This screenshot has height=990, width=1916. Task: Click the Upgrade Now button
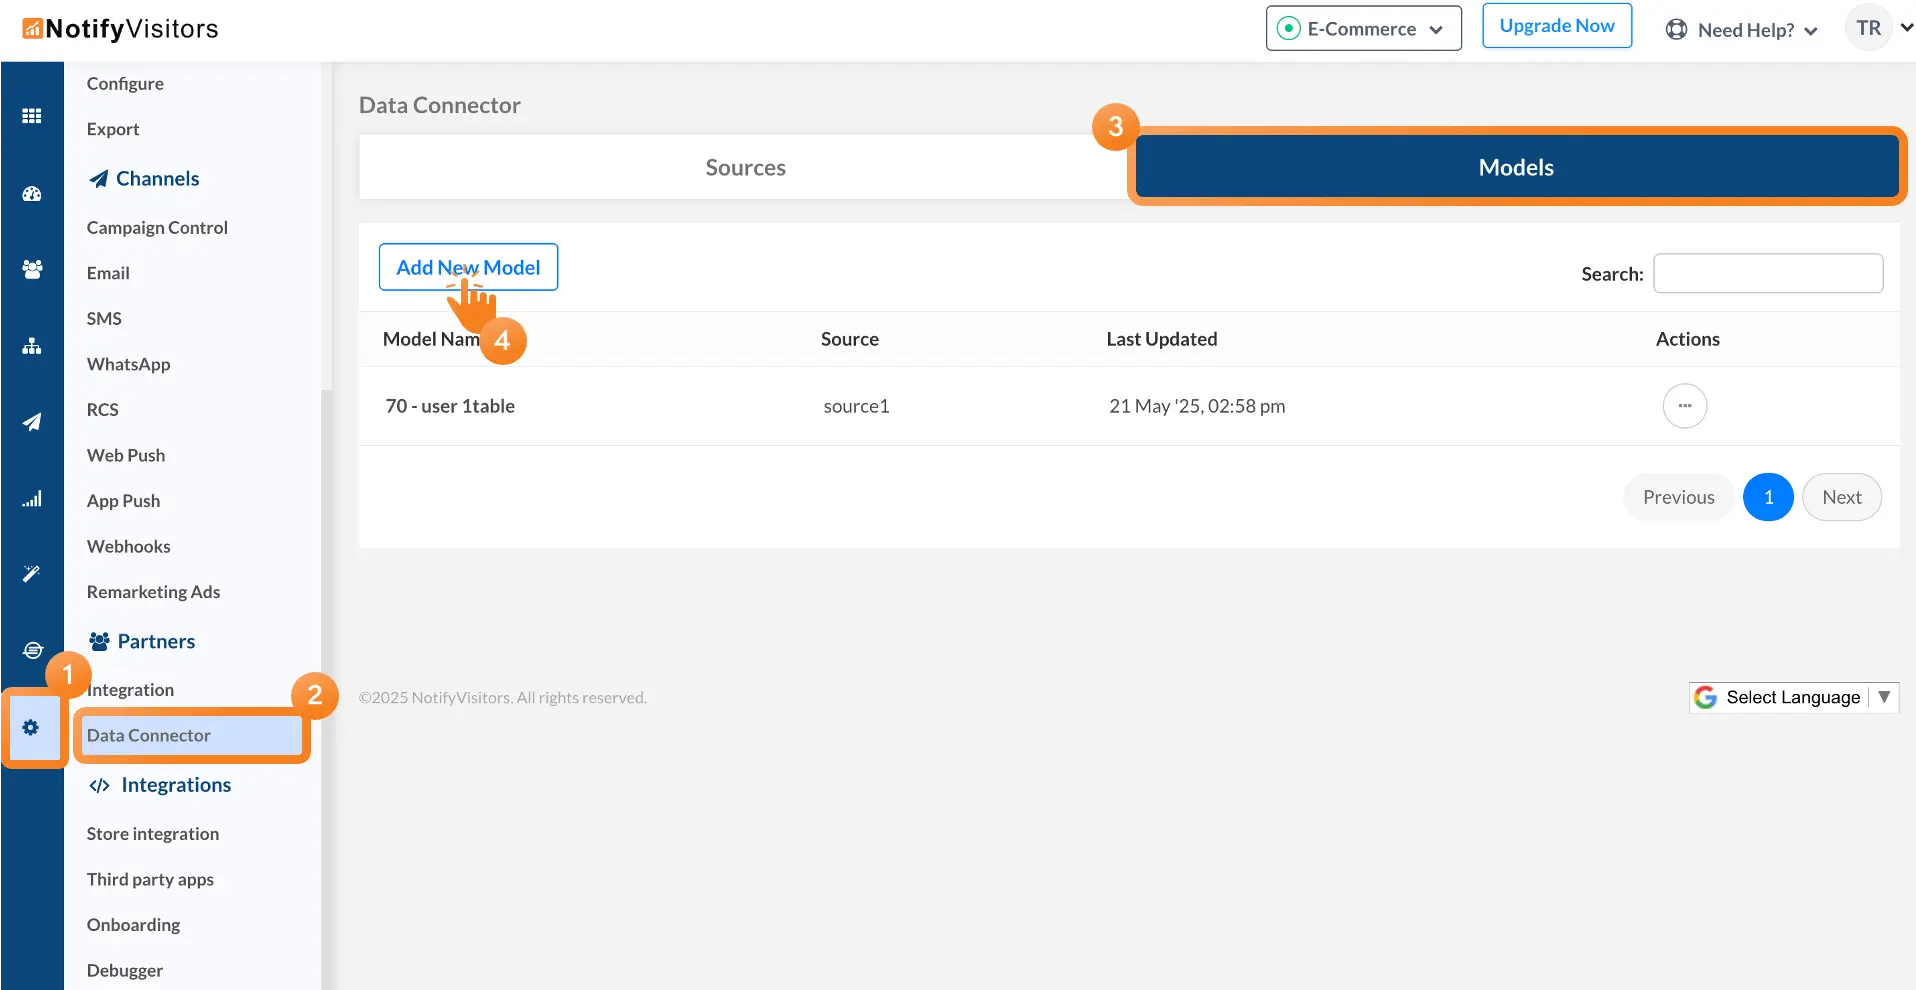pos(1556,26)
